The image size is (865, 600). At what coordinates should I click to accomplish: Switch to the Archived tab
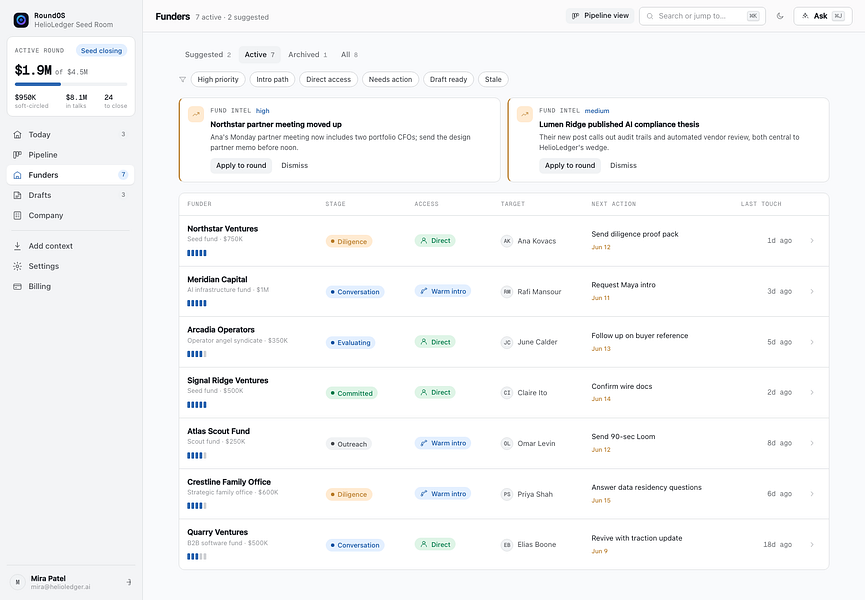tap(308, 55)
